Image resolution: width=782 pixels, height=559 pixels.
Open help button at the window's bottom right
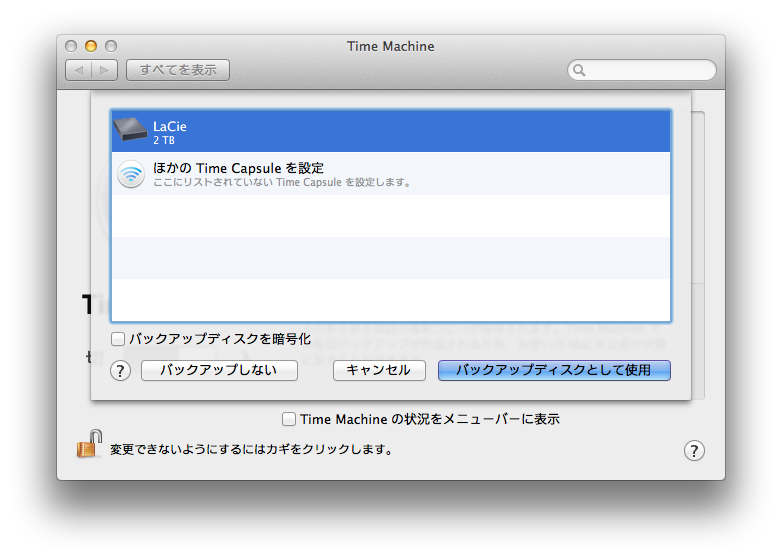click(x=694, y=451)
